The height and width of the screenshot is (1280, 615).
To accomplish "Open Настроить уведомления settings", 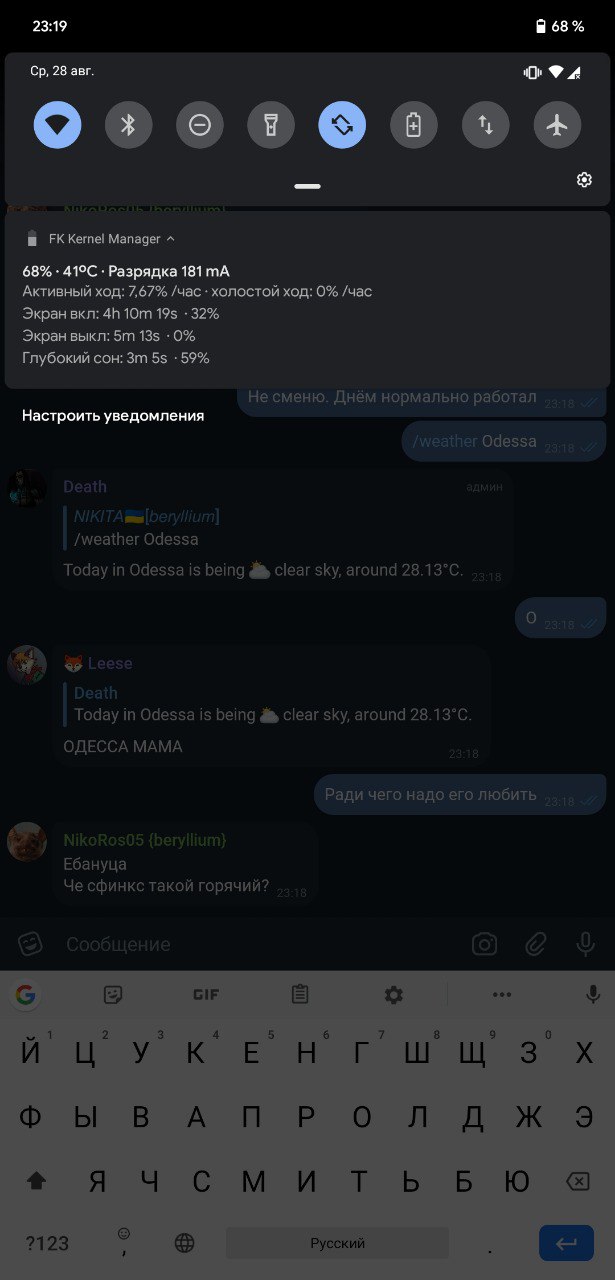I will click(113, 415).
